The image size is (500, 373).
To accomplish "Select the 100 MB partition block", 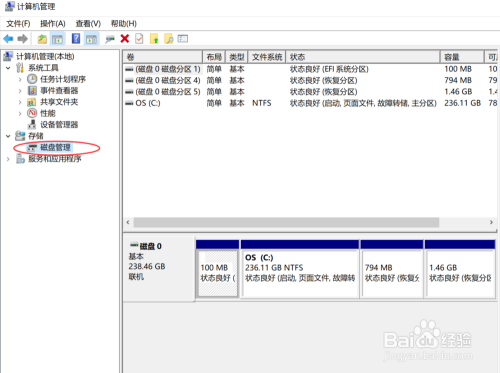I will point(217,268).
